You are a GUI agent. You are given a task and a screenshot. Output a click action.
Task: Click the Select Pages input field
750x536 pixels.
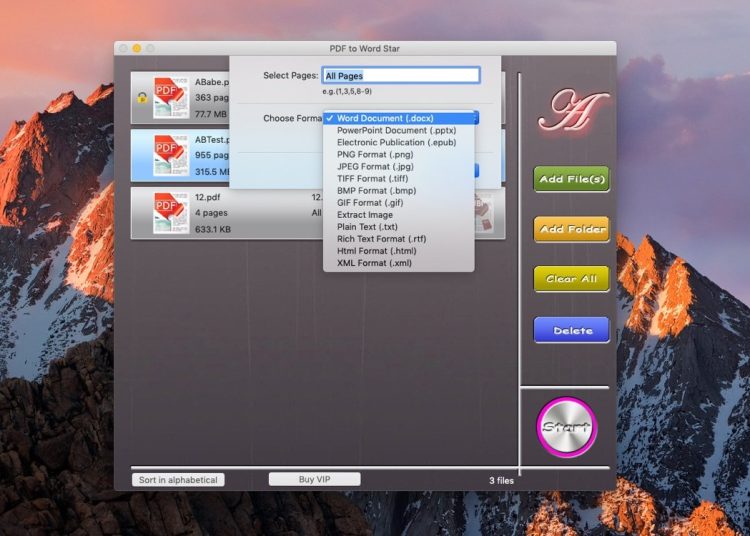(401, 75)
